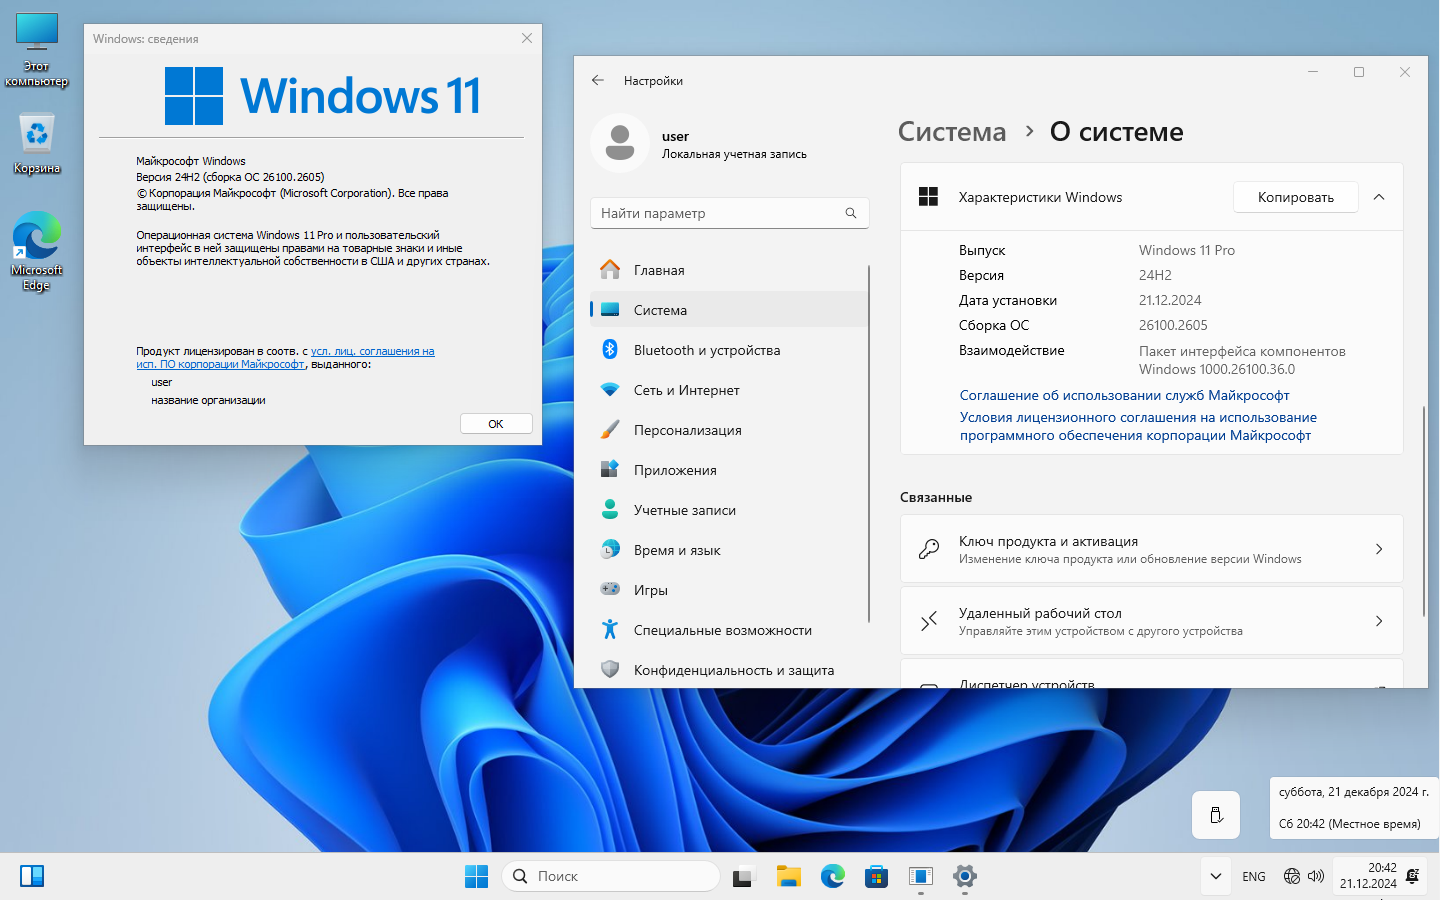Viewport: 1440px width, 900px height.
Task: Click the safely remove hardware USB icon
Action: 1216,815
